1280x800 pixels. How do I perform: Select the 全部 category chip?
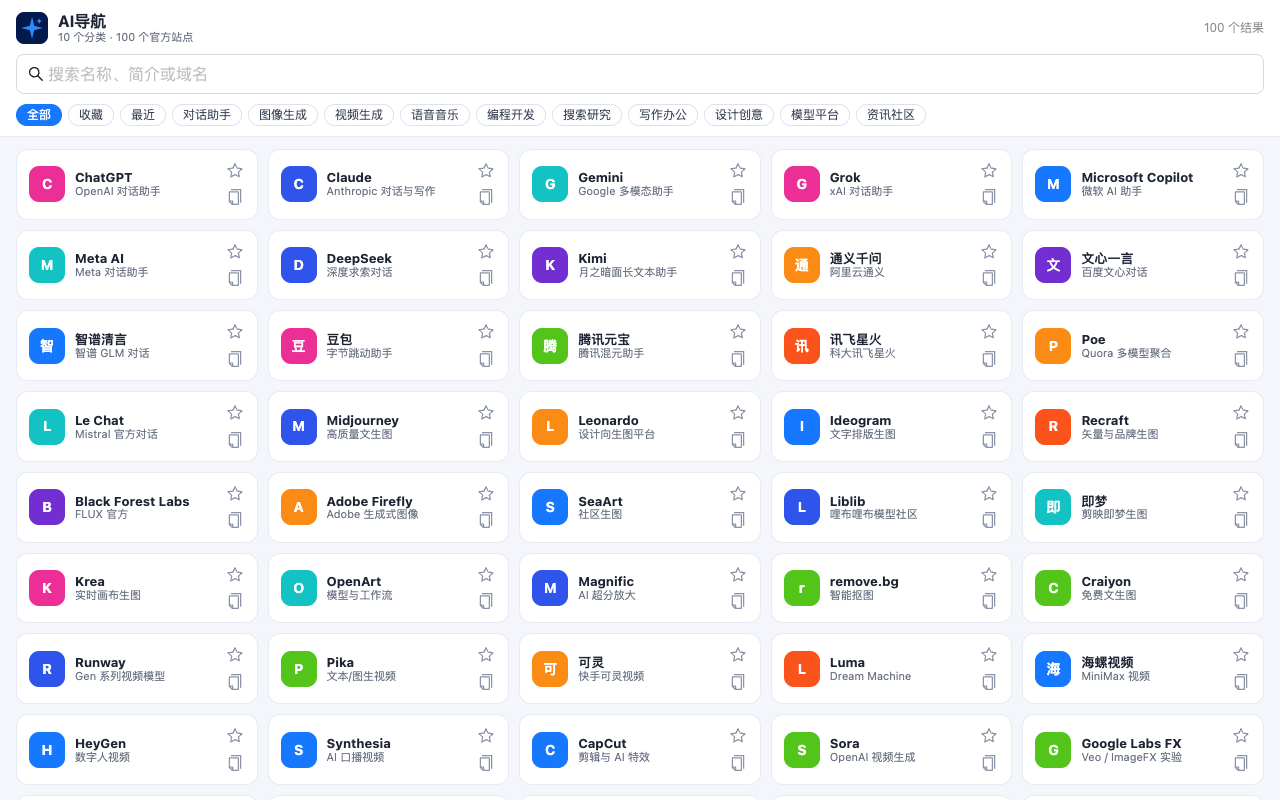pyautogui.click(x=39, y=115)
